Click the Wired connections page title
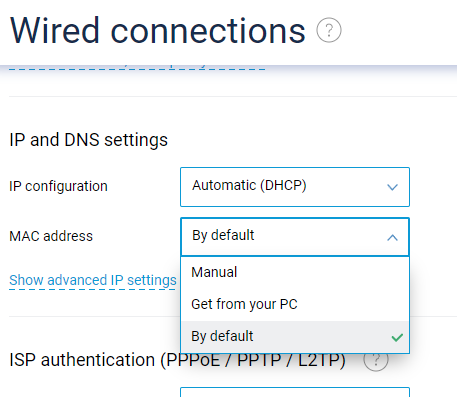 point(157,31)
